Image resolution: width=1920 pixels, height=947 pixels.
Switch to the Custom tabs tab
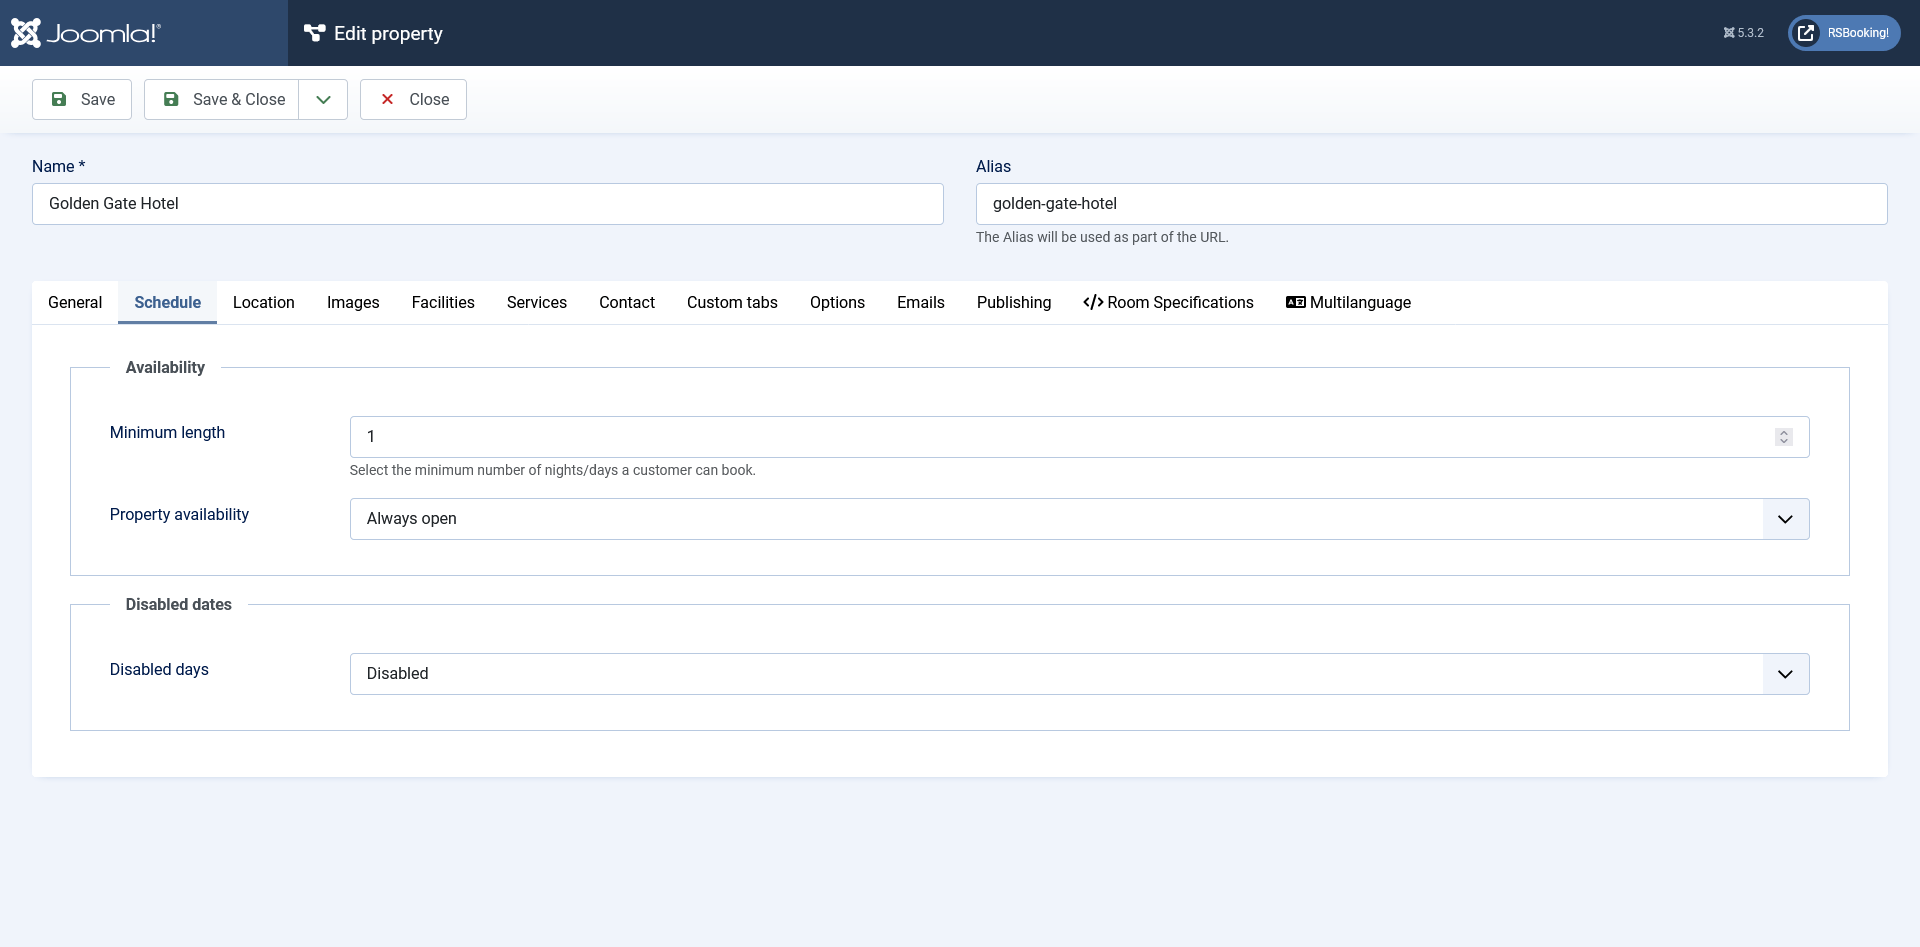pos(732,302)
